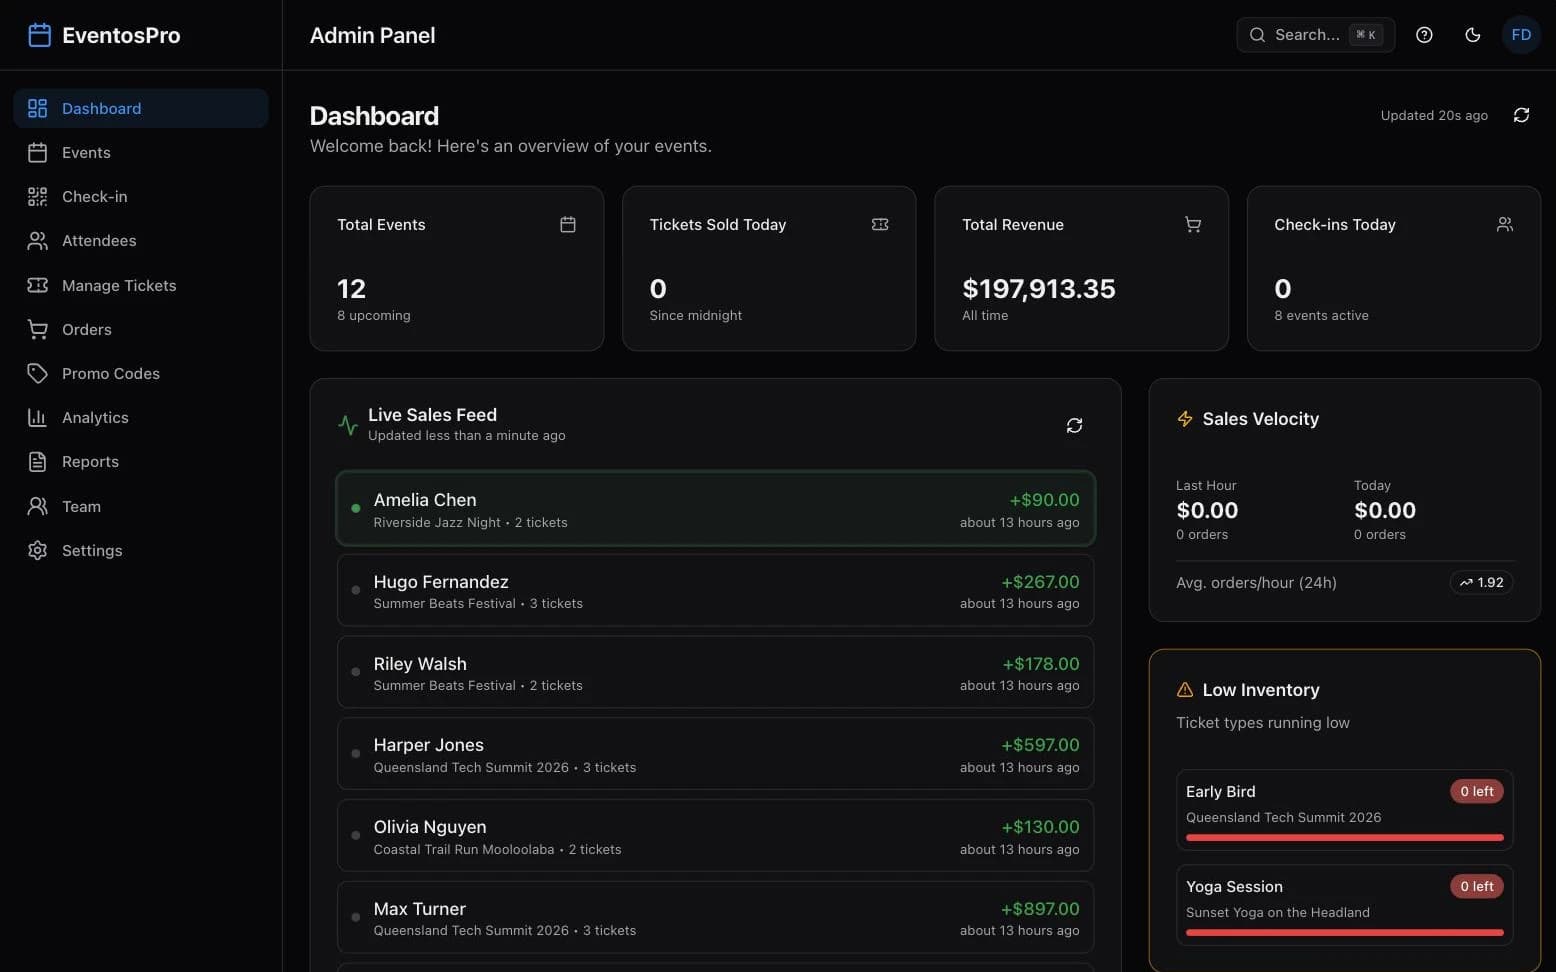Go to the Attendees page
Image resolution: width=1556 pixels, height=972 pixels.
point(141,241)
